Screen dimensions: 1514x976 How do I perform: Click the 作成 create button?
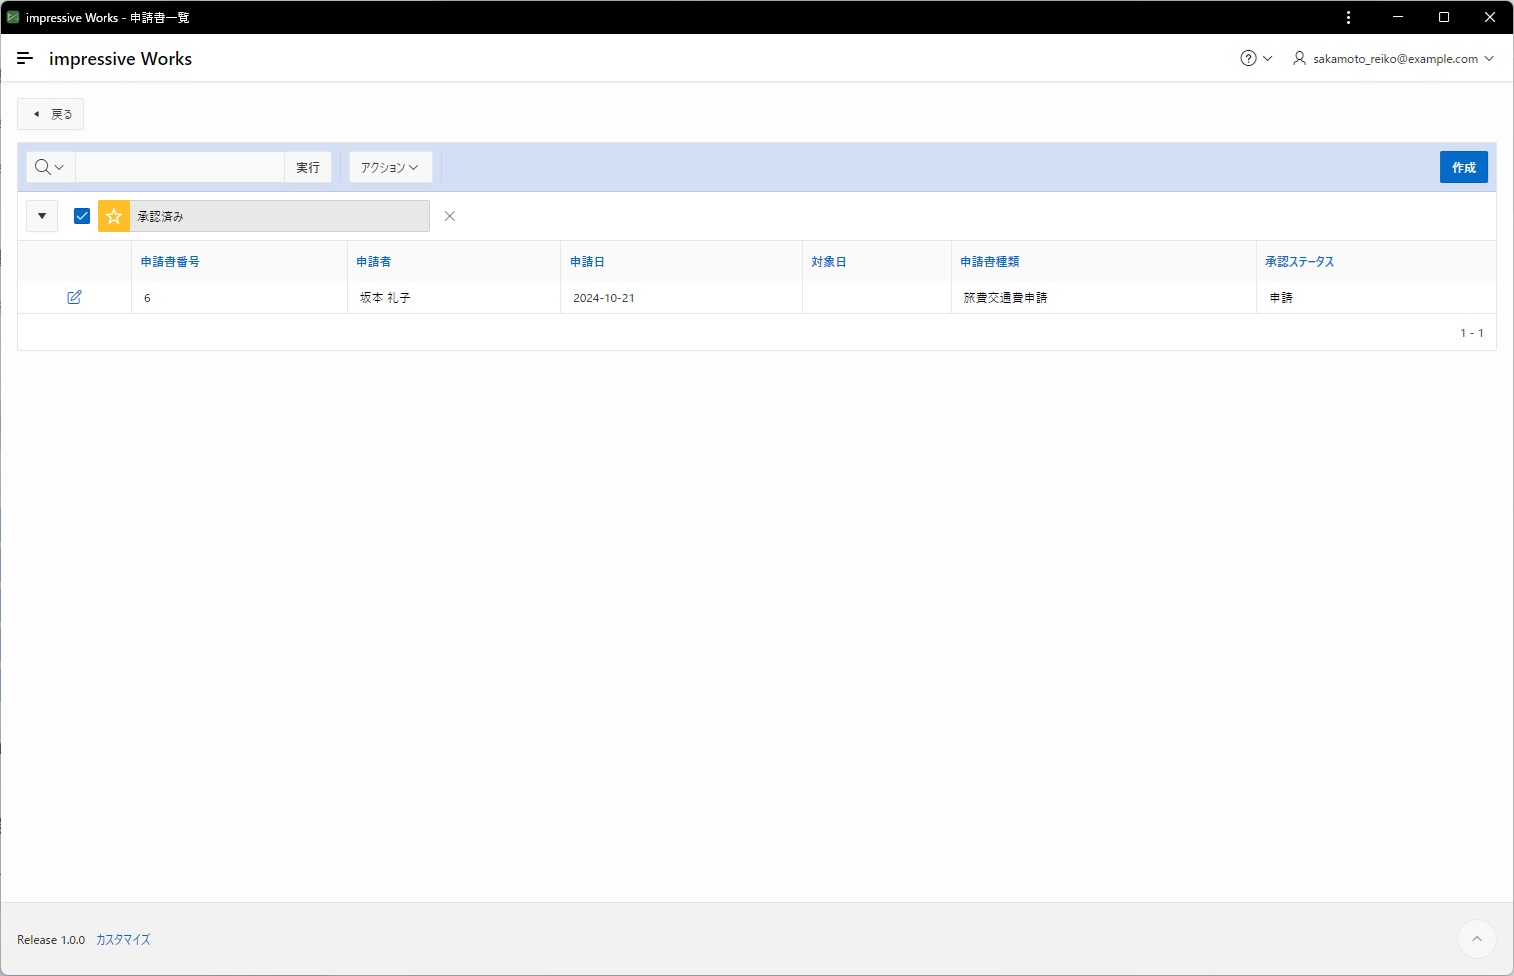point(1463,167)
